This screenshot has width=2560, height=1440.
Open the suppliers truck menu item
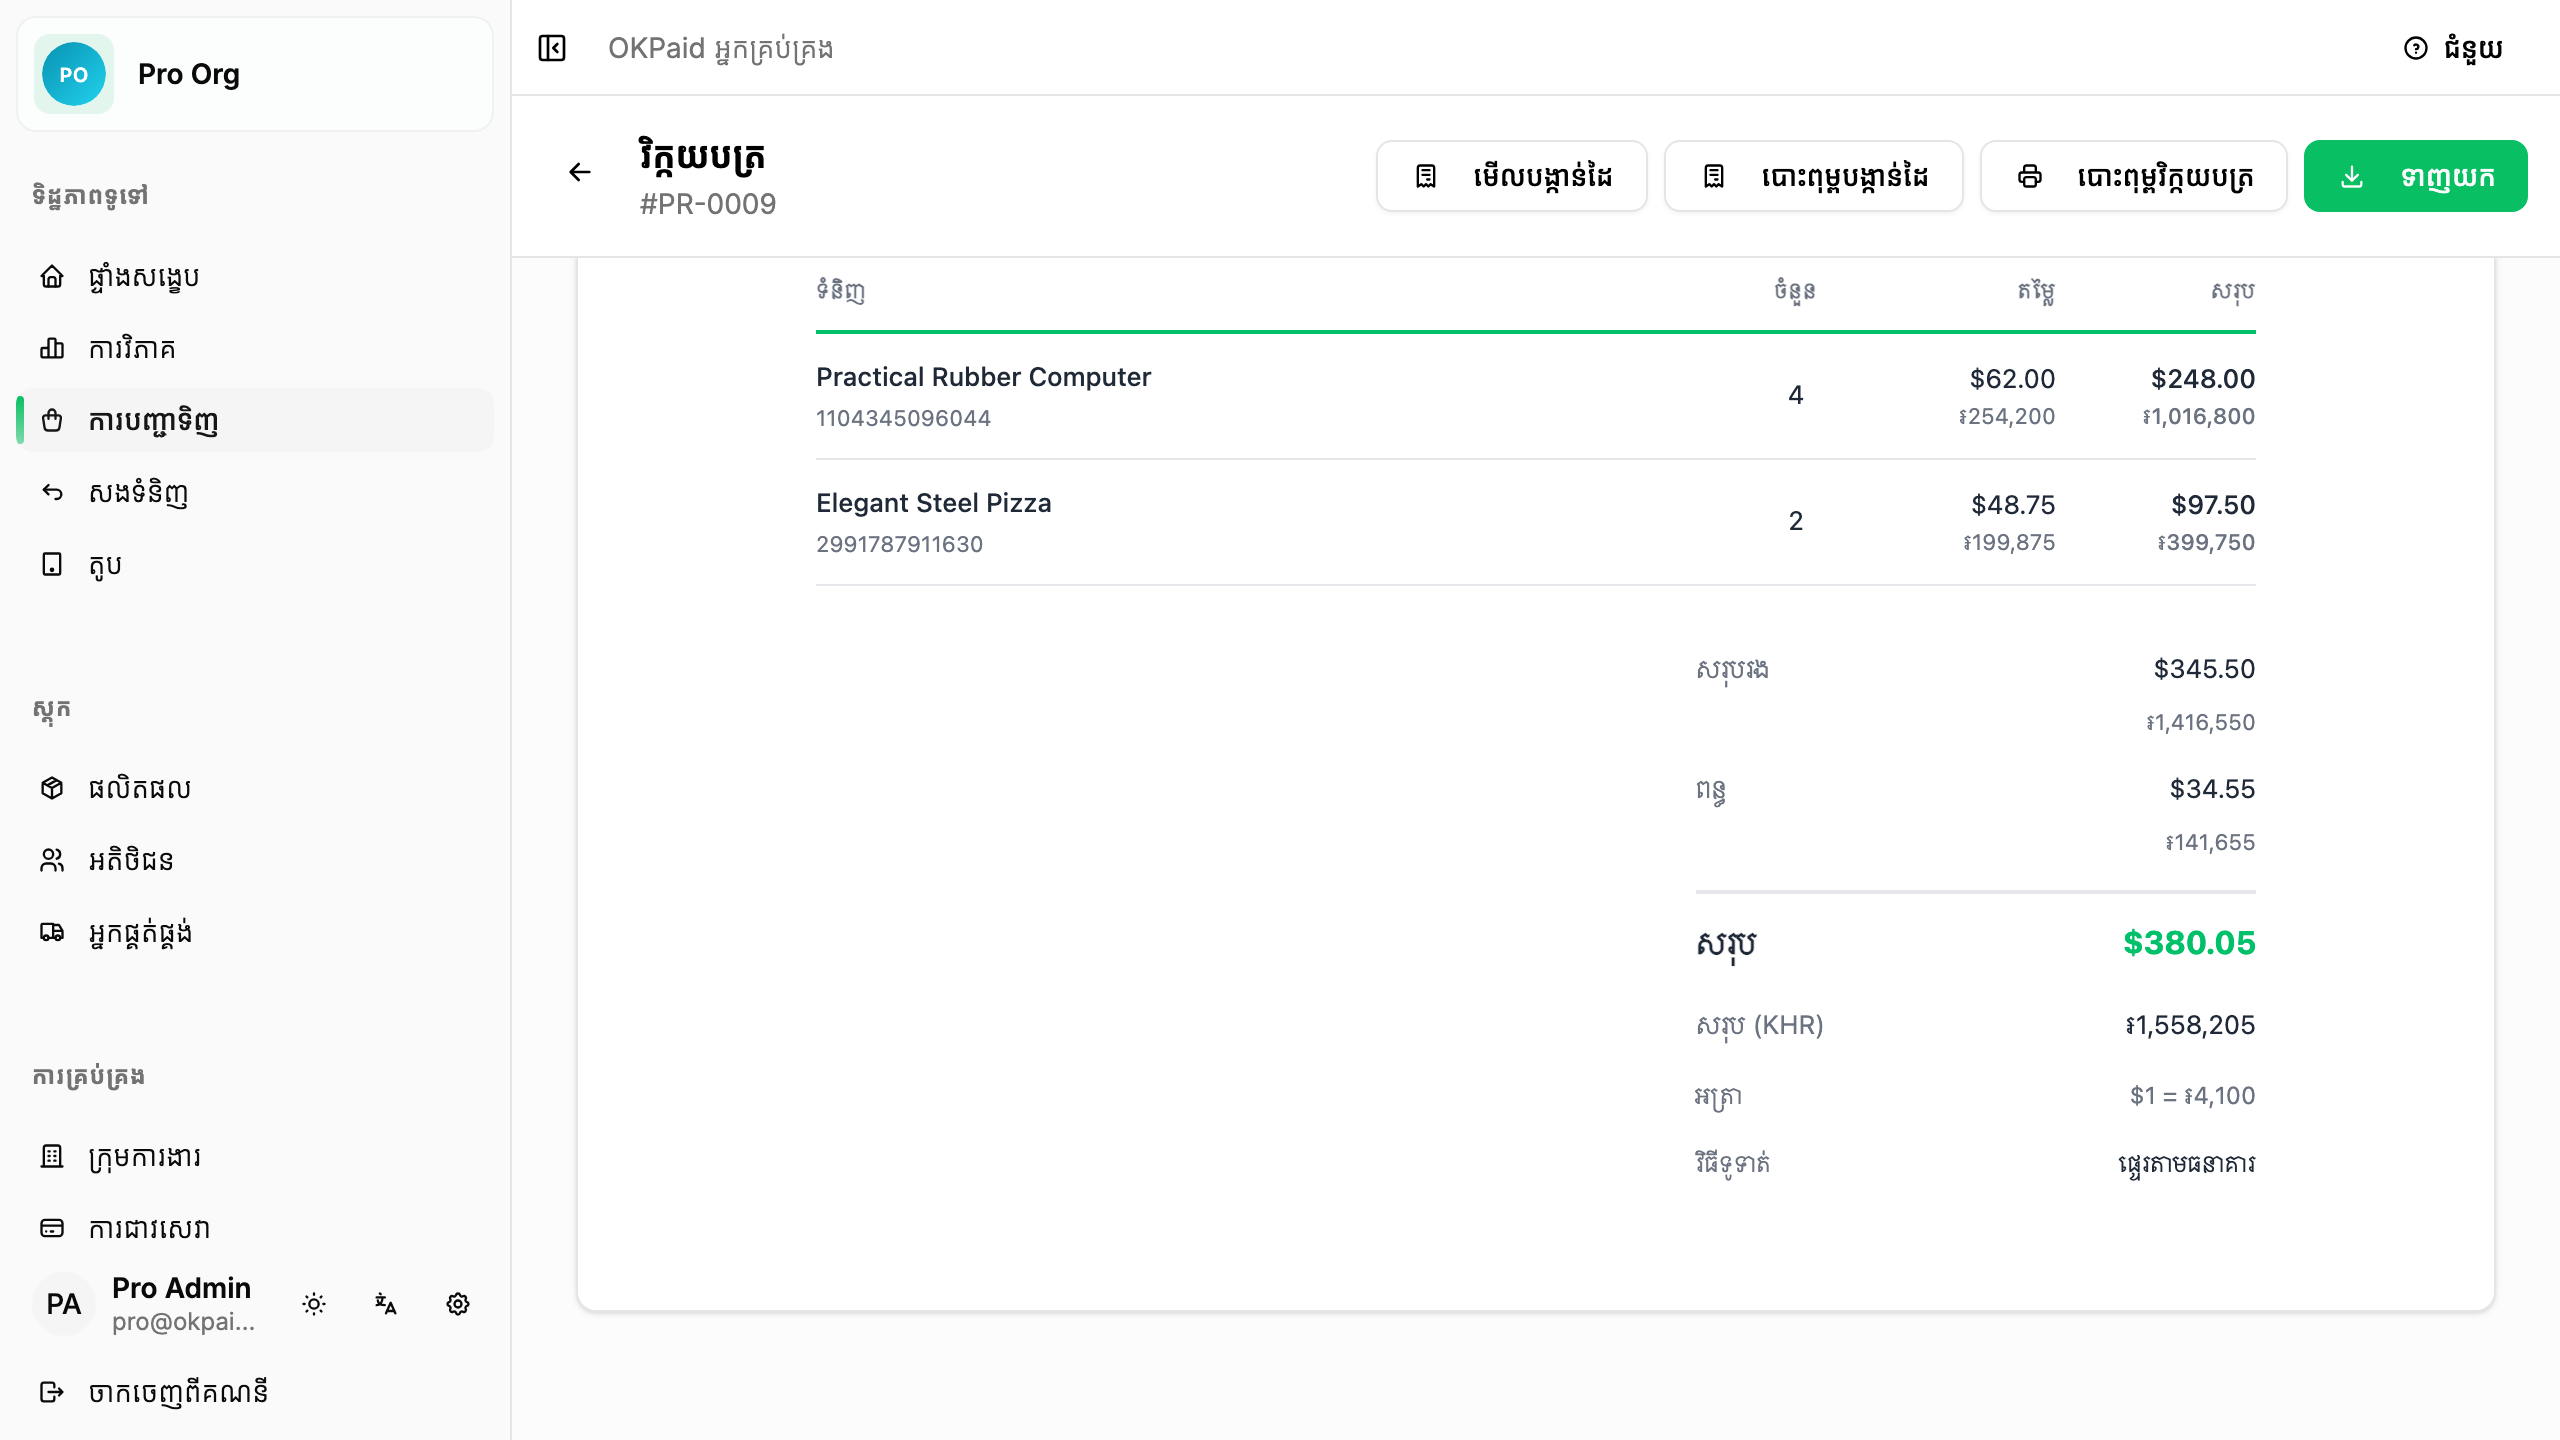[x=256, y=932]
